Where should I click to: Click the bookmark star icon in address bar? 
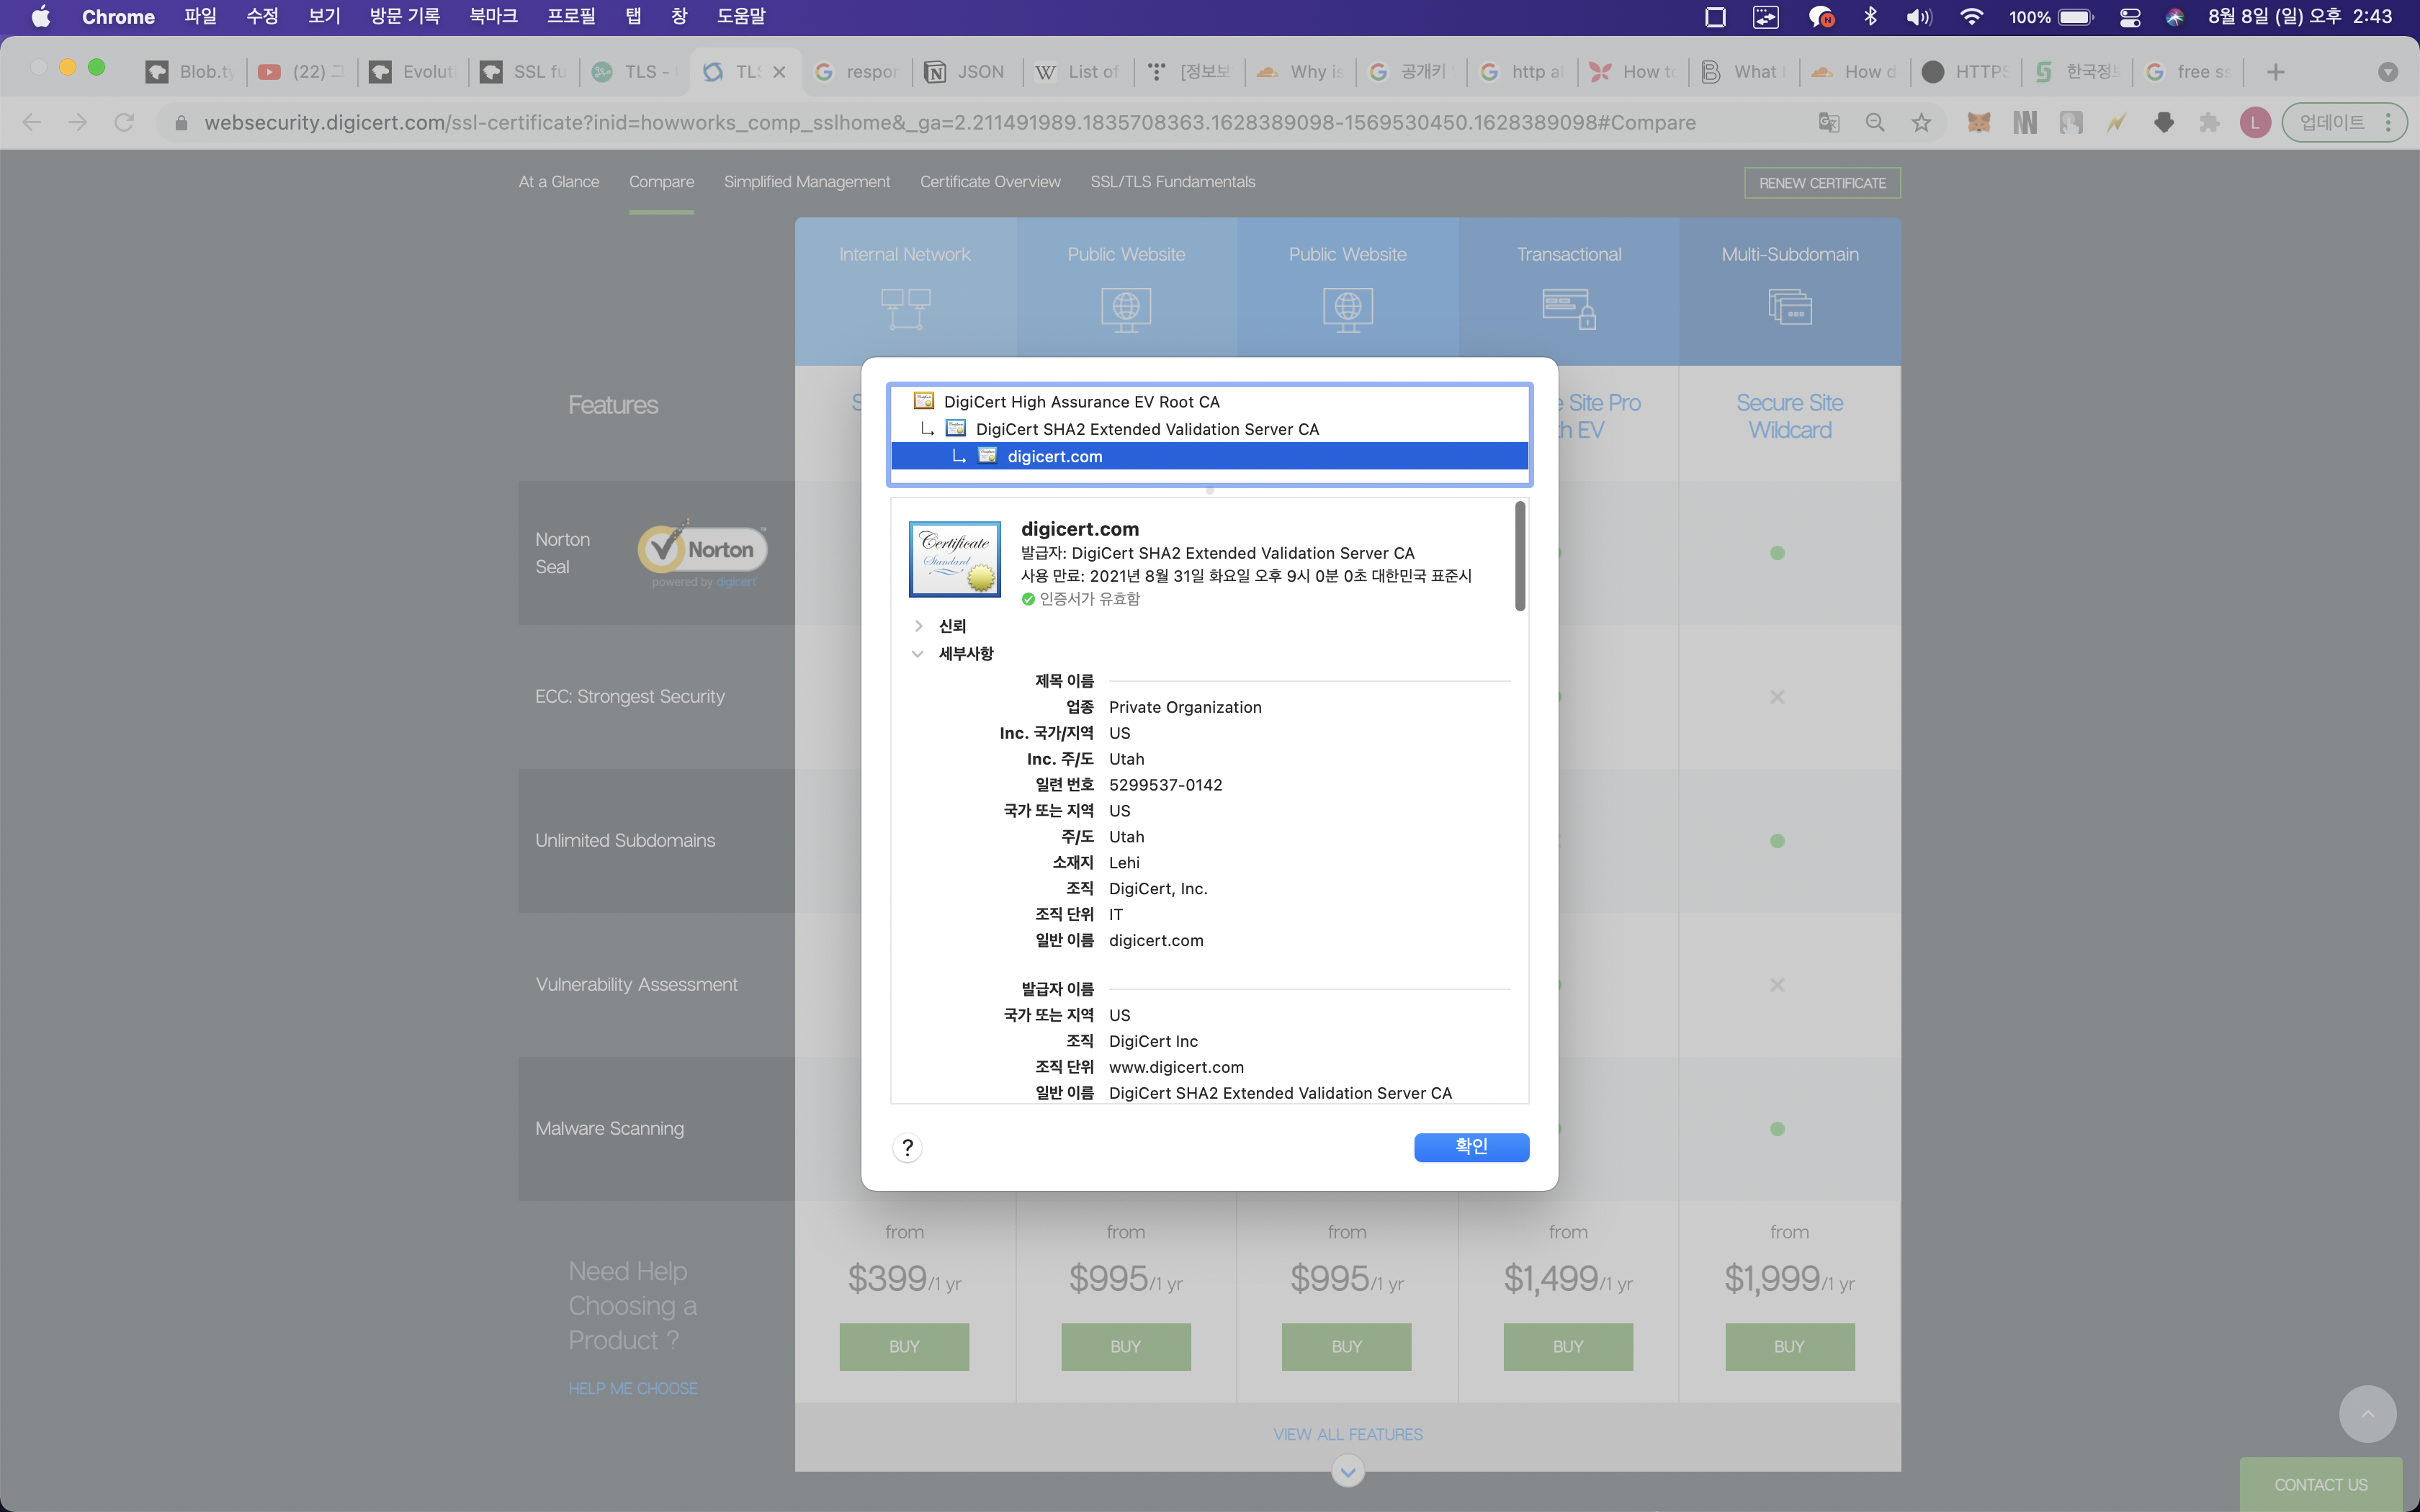point(1921,123)
